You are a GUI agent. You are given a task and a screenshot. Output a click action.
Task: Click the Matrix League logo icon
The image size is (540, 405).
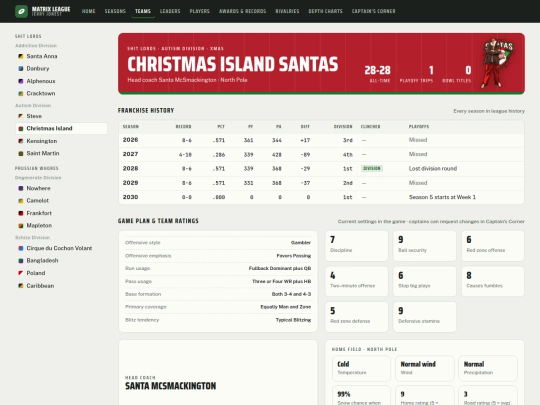(x=21, y=11)
